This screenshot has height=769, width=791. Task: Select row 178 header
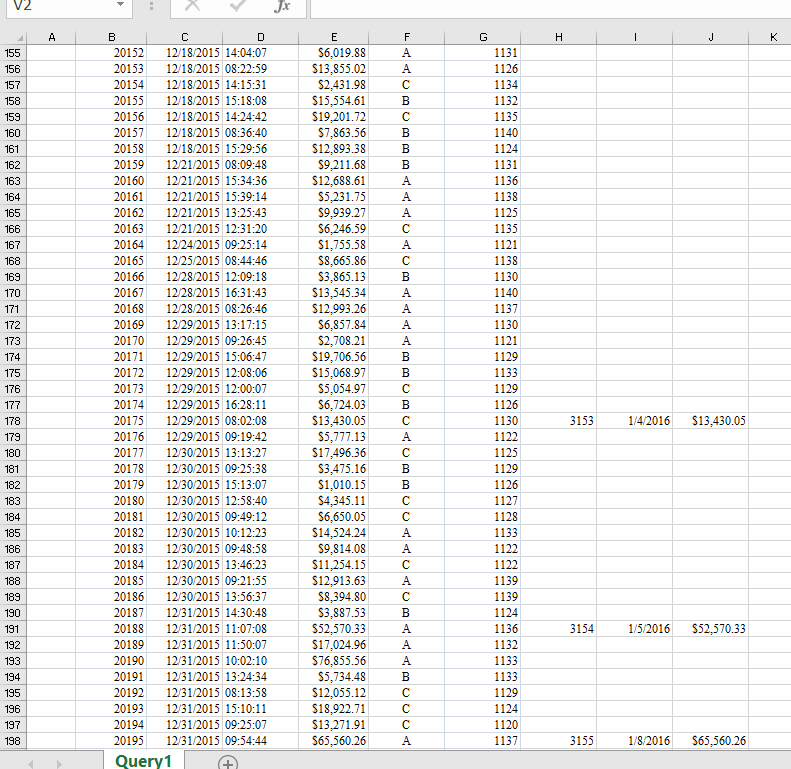click(13, 421)
